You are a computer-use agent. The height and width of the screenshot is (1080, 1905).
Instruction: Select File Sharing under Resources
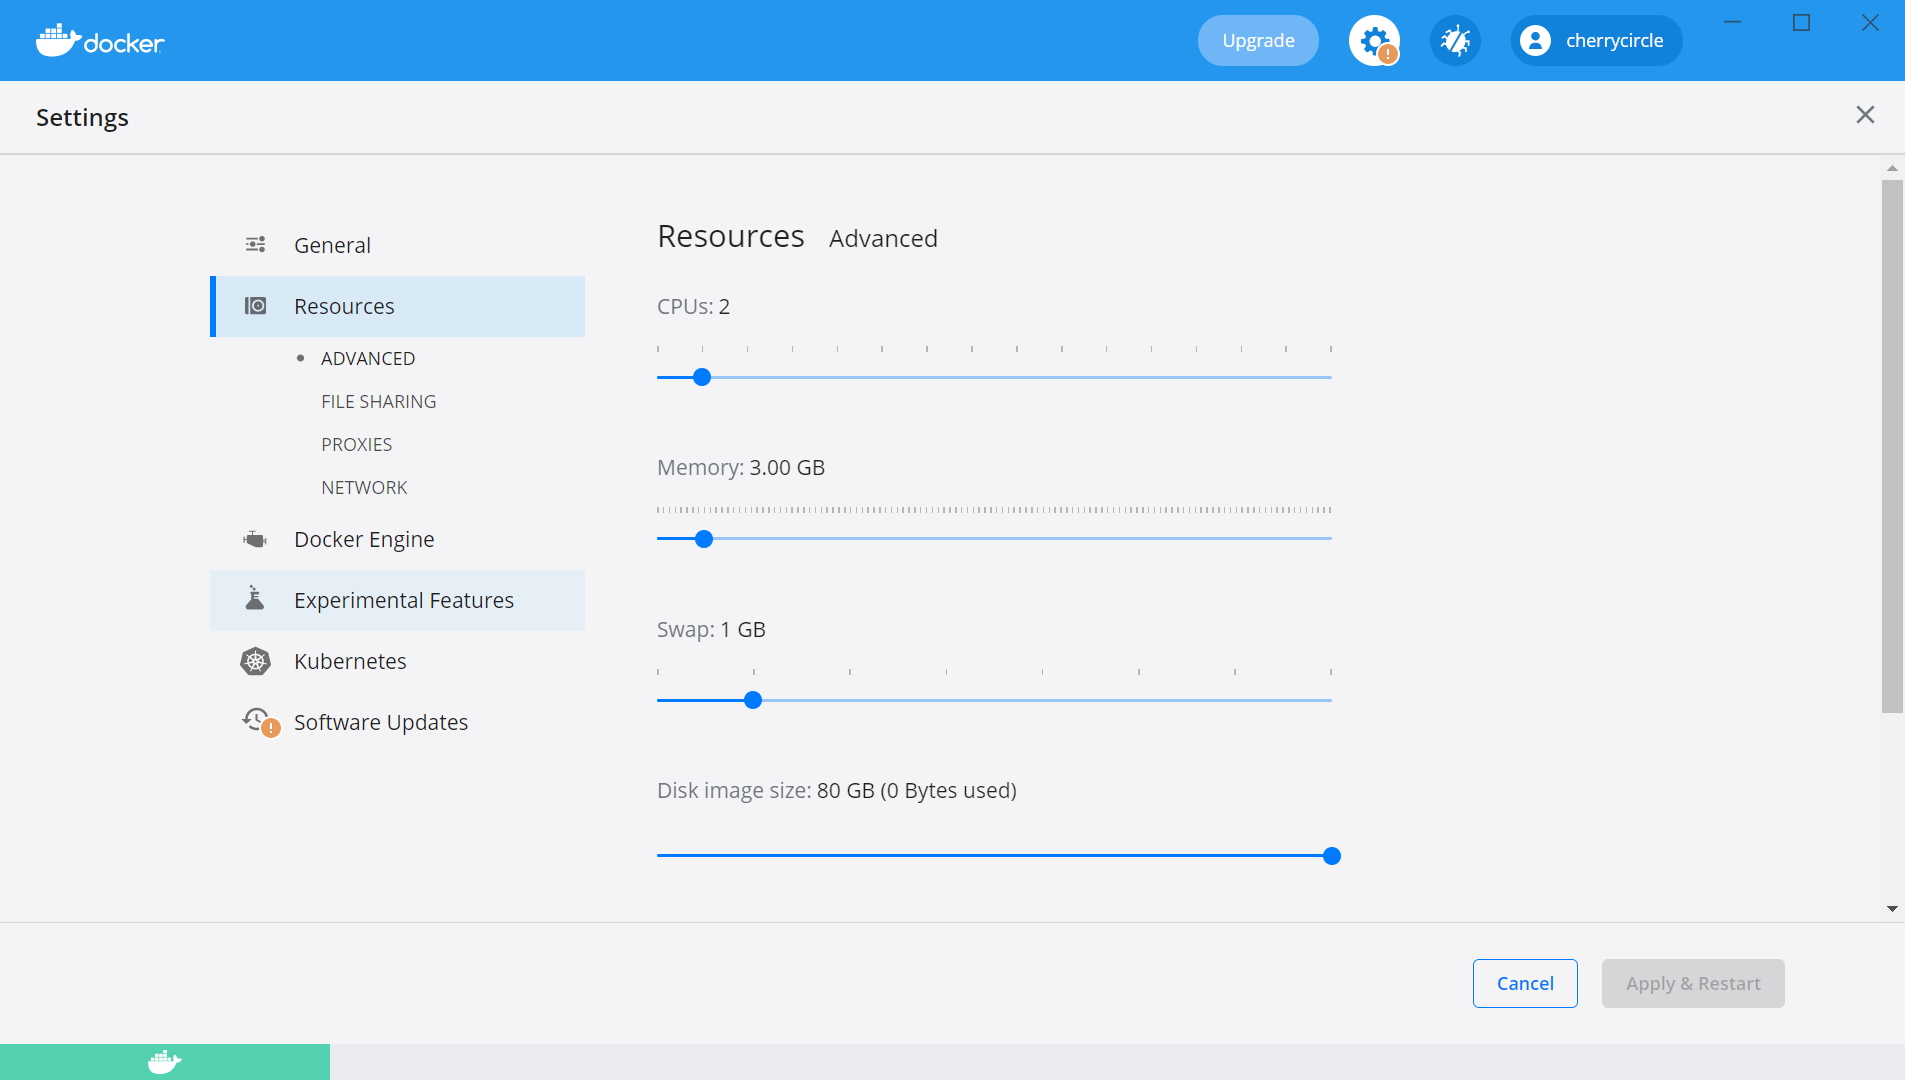coord(378,400)
